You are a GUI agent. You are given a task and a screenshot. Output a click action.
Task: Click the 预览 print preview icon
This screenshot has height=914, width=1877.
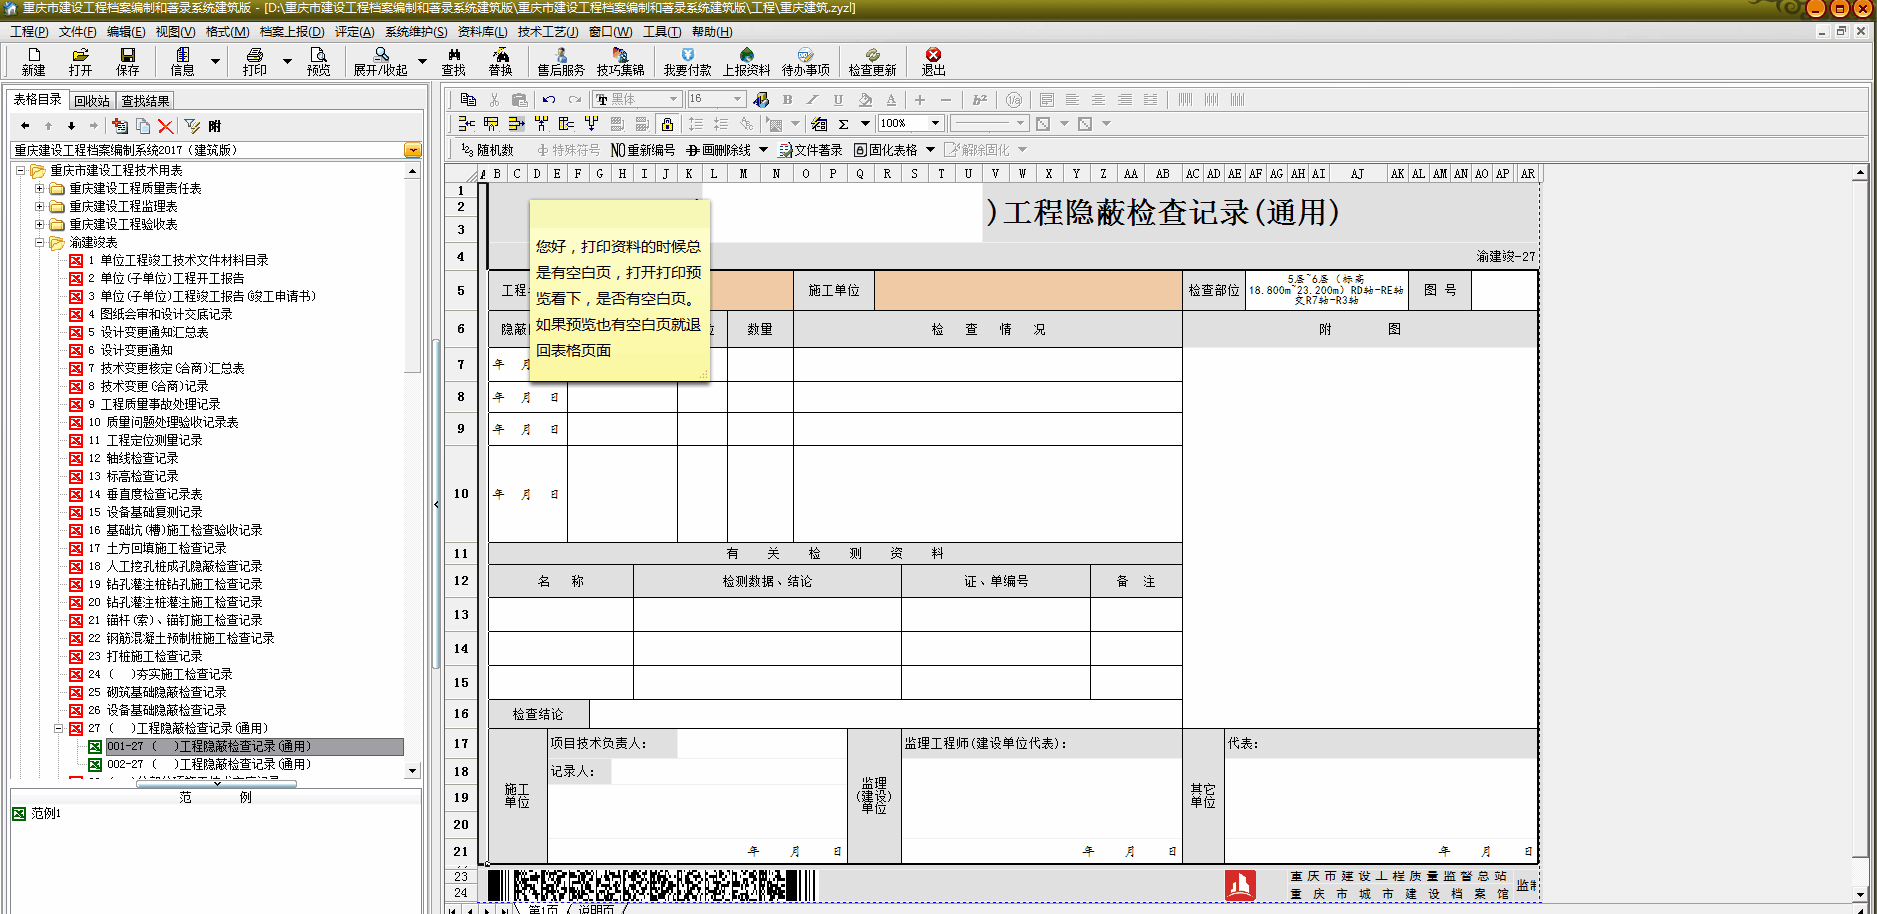tap(318, 61)
